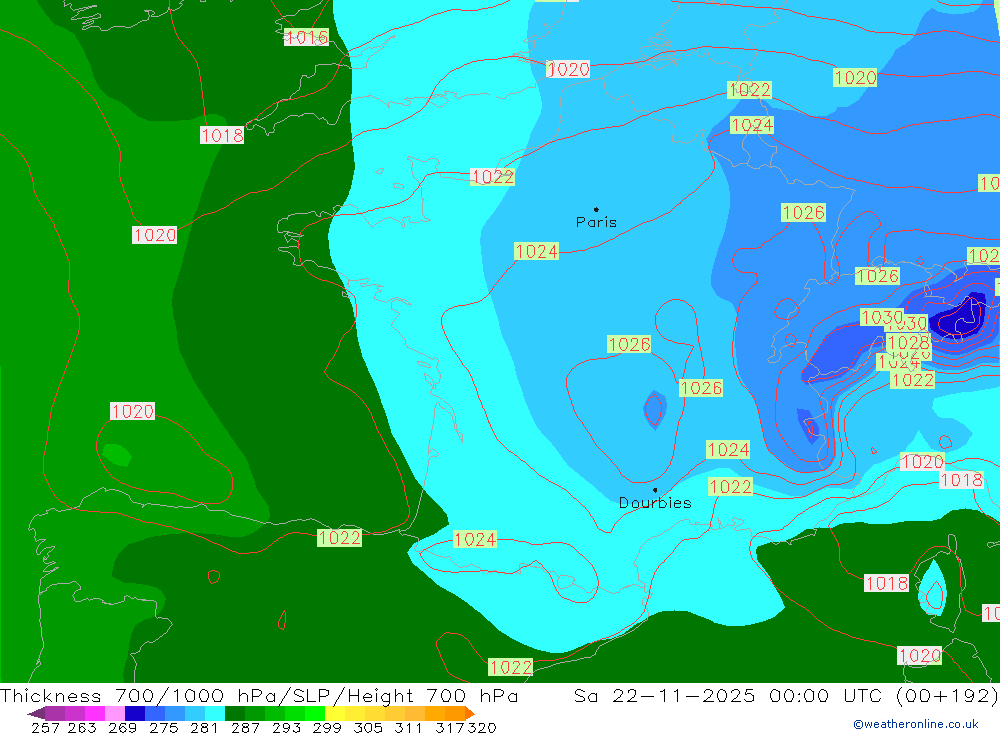This screenshot has width=1000, height=733.
Task: Click the word Thickness in the chart title
Action: (x=51, y=695)
